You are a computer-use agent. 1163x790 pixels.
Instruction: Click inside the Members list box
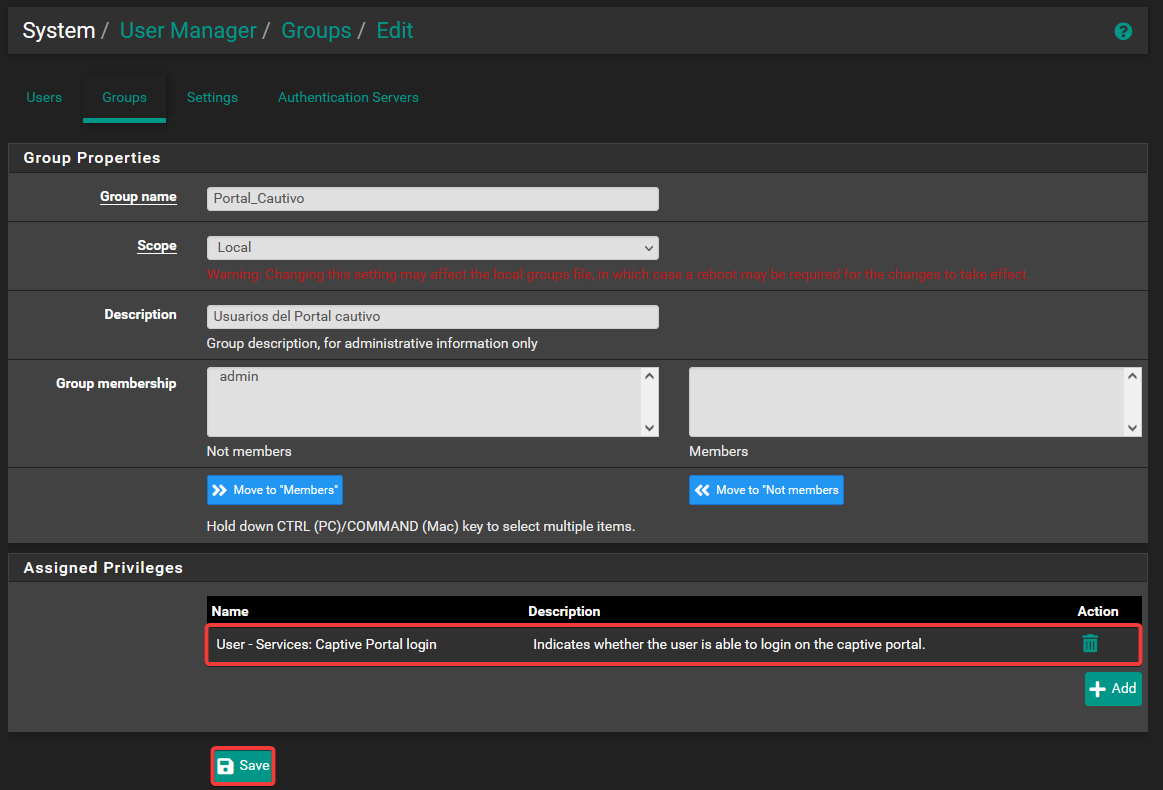[905, 401]
